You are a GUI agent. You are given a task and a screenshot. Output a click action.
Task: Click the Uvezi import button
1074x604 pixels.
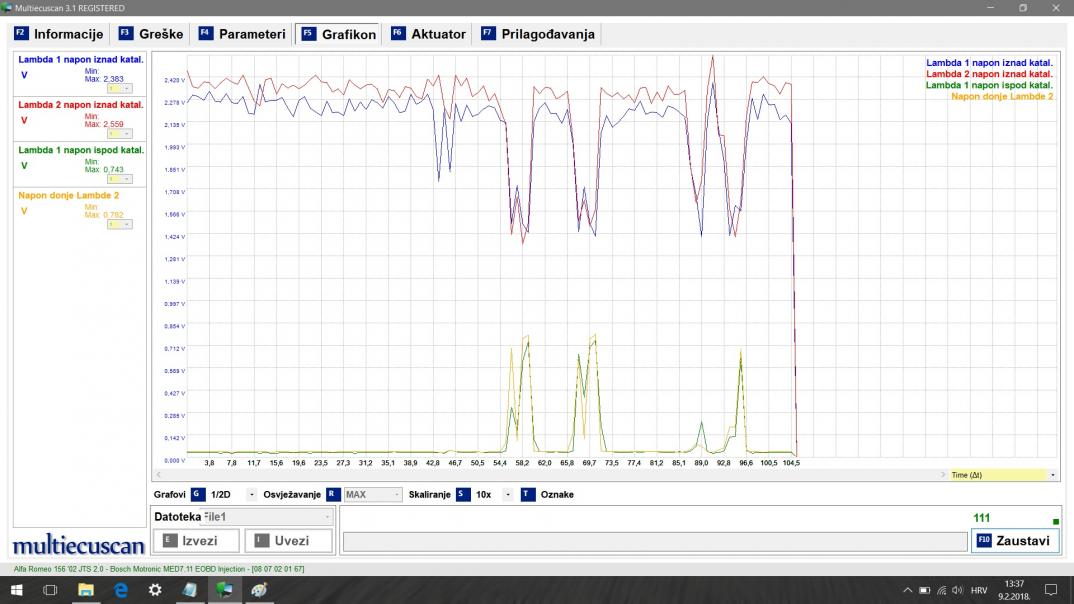point(288,541)
